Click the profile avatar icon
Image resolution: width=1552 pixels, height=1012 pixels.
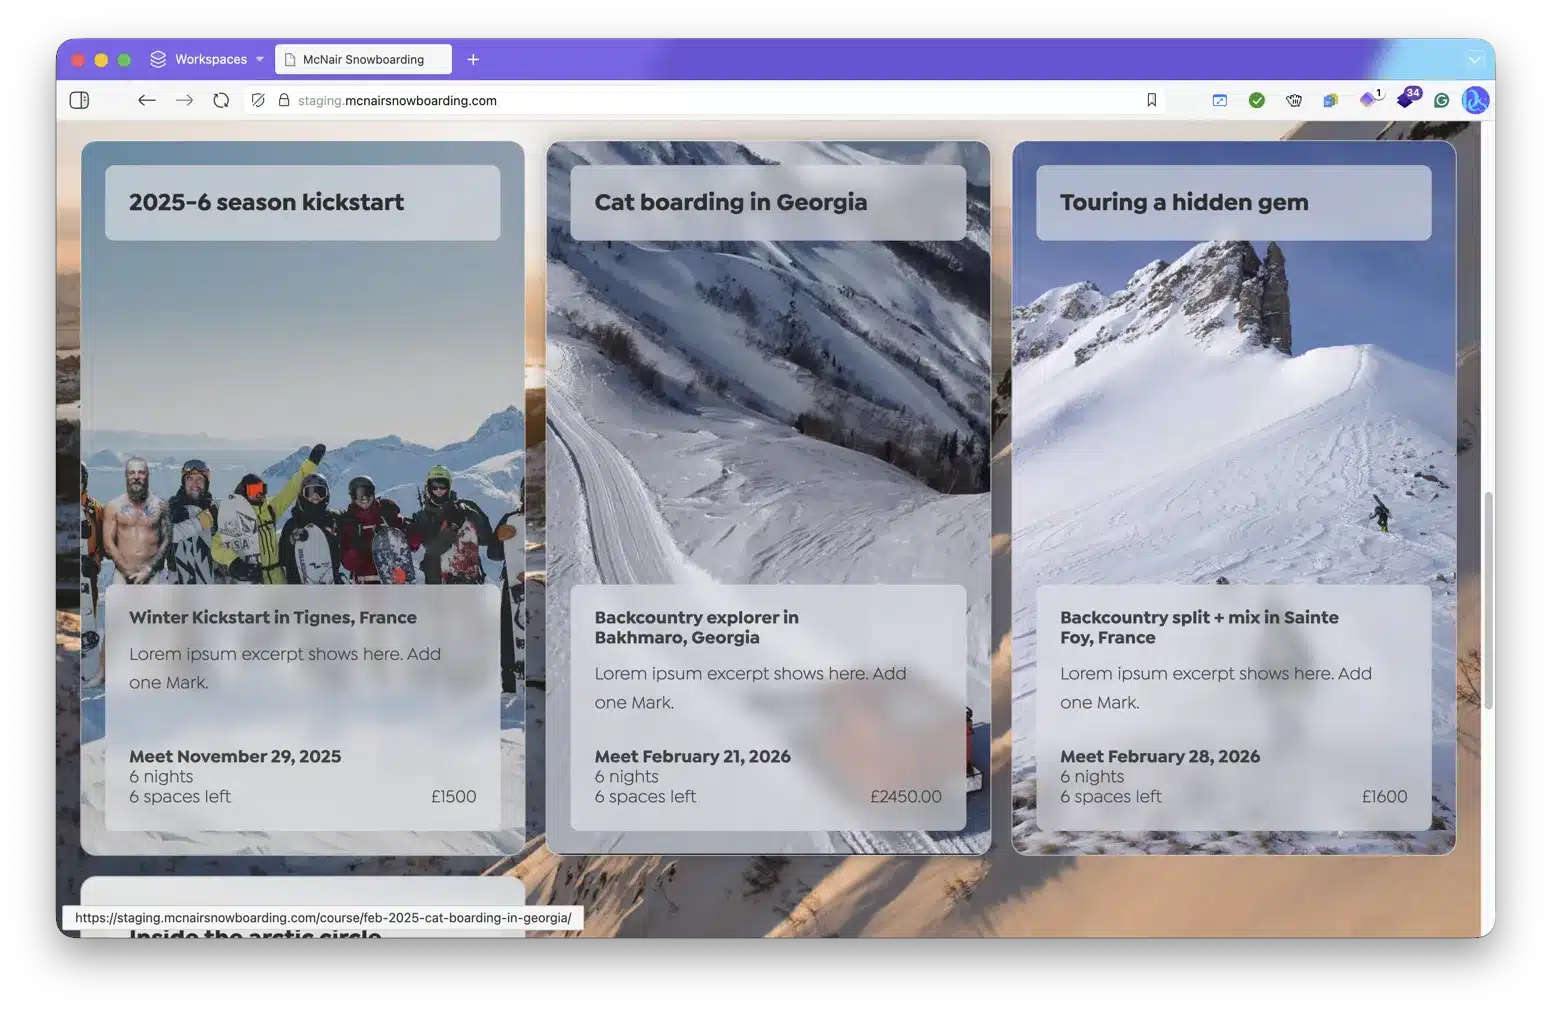tap(1475, 100)
